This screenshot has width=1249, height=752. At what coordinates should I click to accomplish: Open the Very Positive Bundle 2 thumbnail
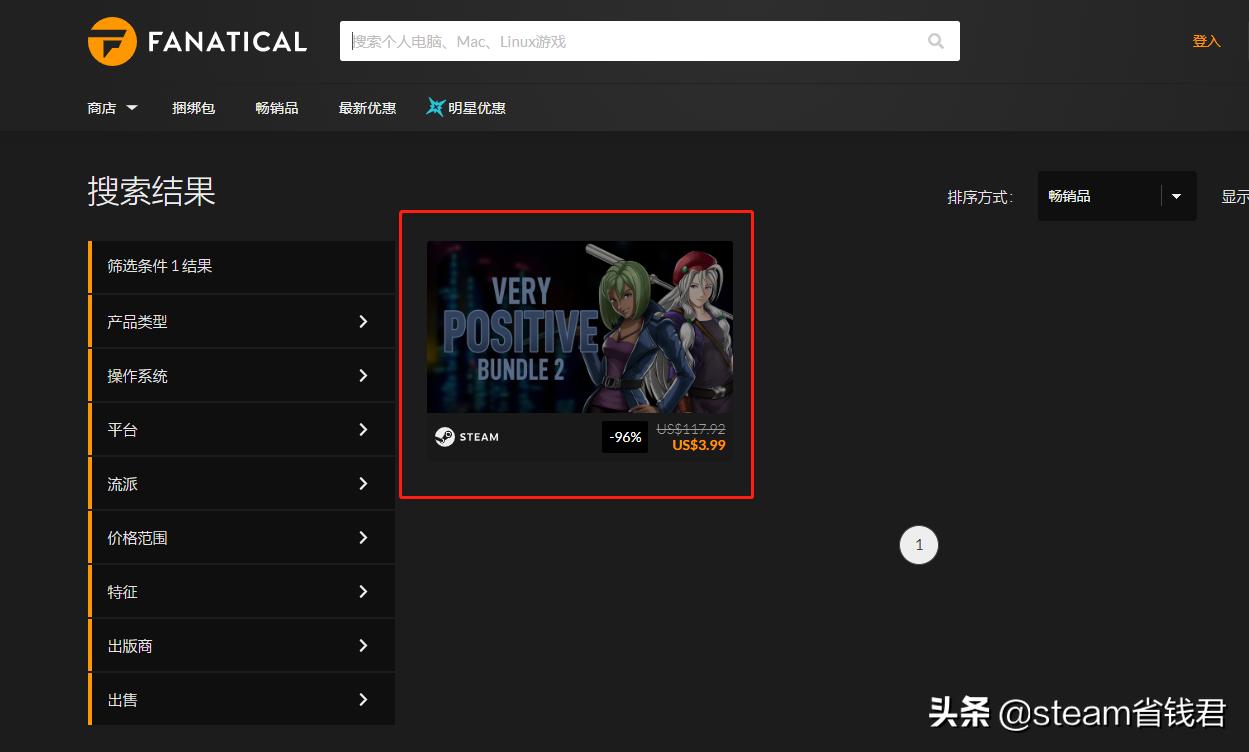tap(579, 327)
